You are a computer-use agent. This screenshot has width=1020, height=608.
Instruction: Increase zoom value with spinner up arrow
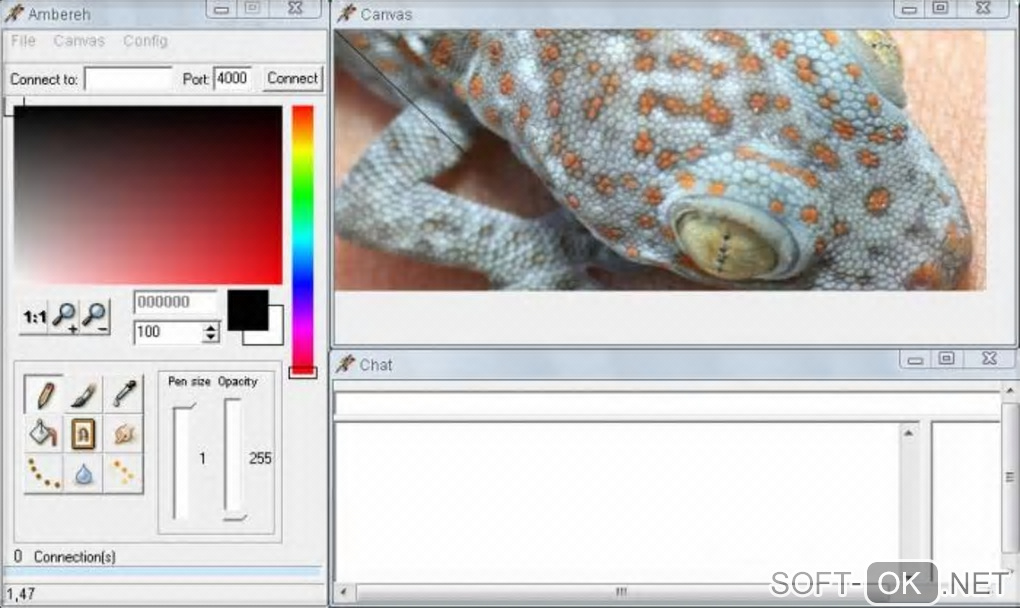pyautogui.click(x=210, y=327)
